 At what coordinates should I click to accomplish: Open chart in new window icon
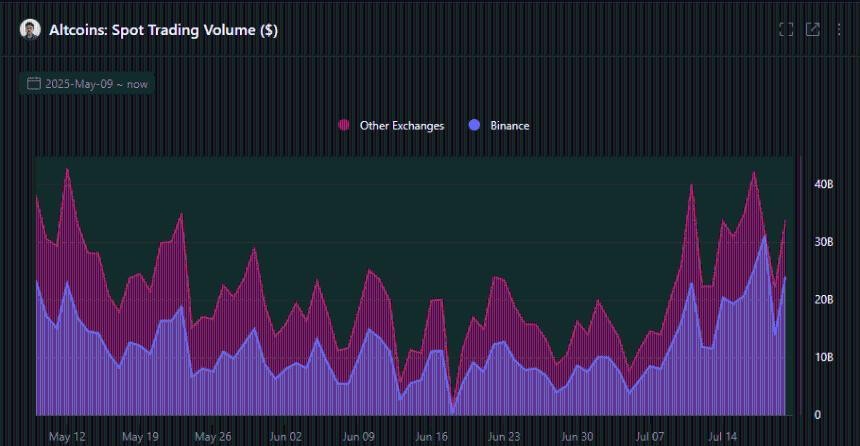click(x=813, y=30)
